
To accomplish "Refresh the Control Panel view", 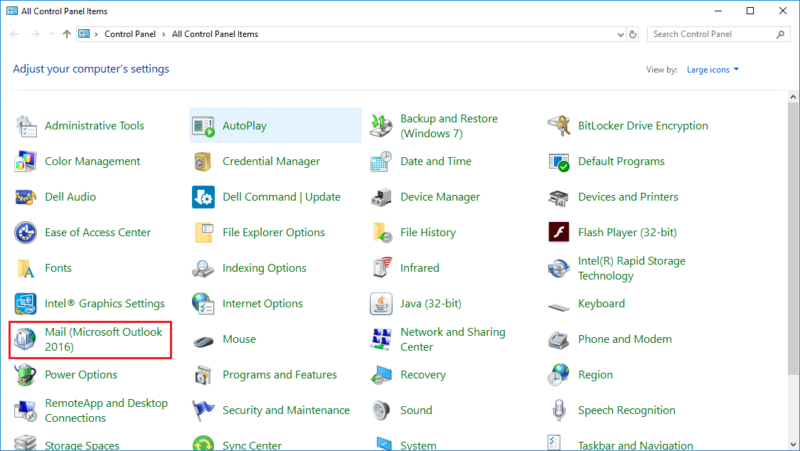I will (633, 35).
